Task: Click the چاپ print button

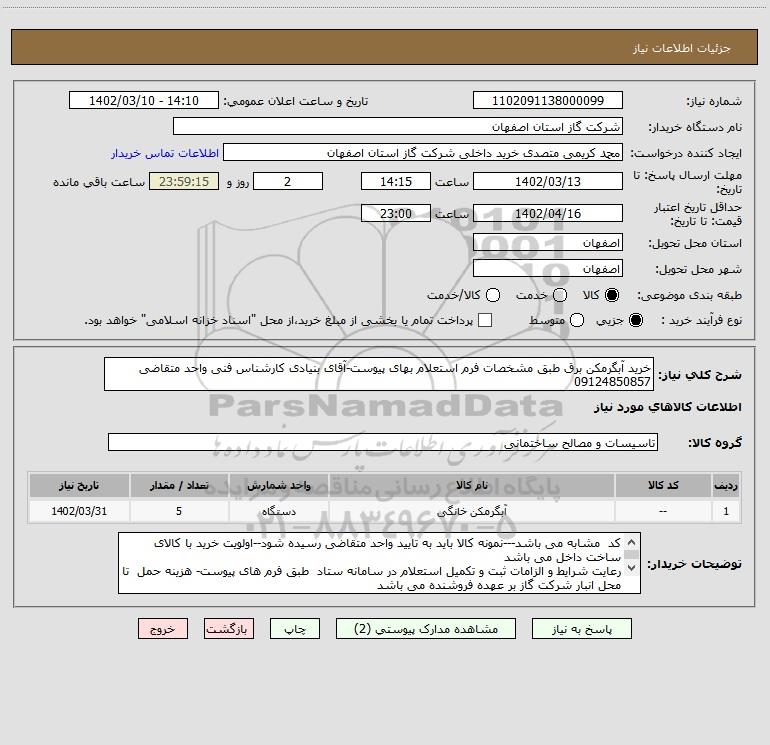Action: pyautogui.click(x=295, y=629)
